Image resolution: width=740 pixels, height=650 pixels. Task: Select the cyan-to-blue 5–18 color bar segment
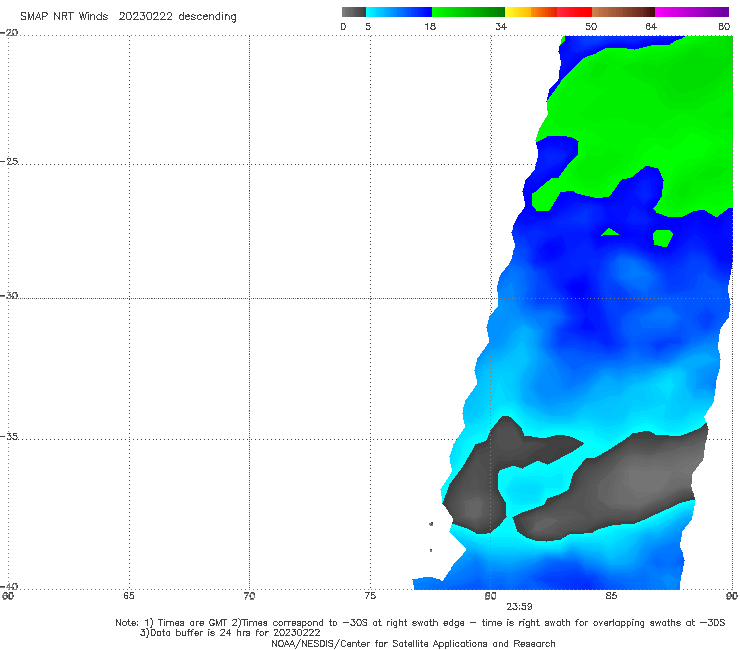(x=399, y=12)
